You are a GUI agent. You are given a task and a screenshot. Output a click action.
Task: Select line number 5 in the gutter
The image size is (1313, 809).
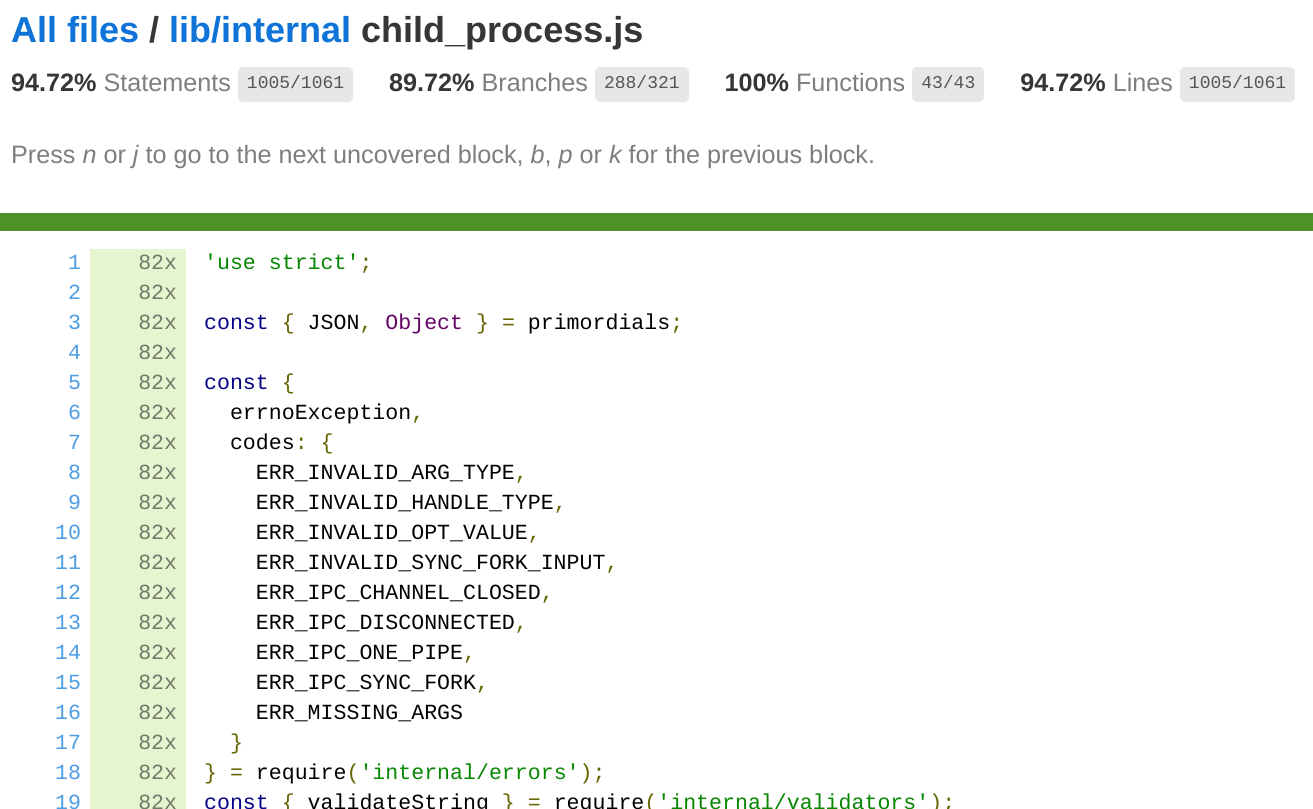click(x=74, y=383)
